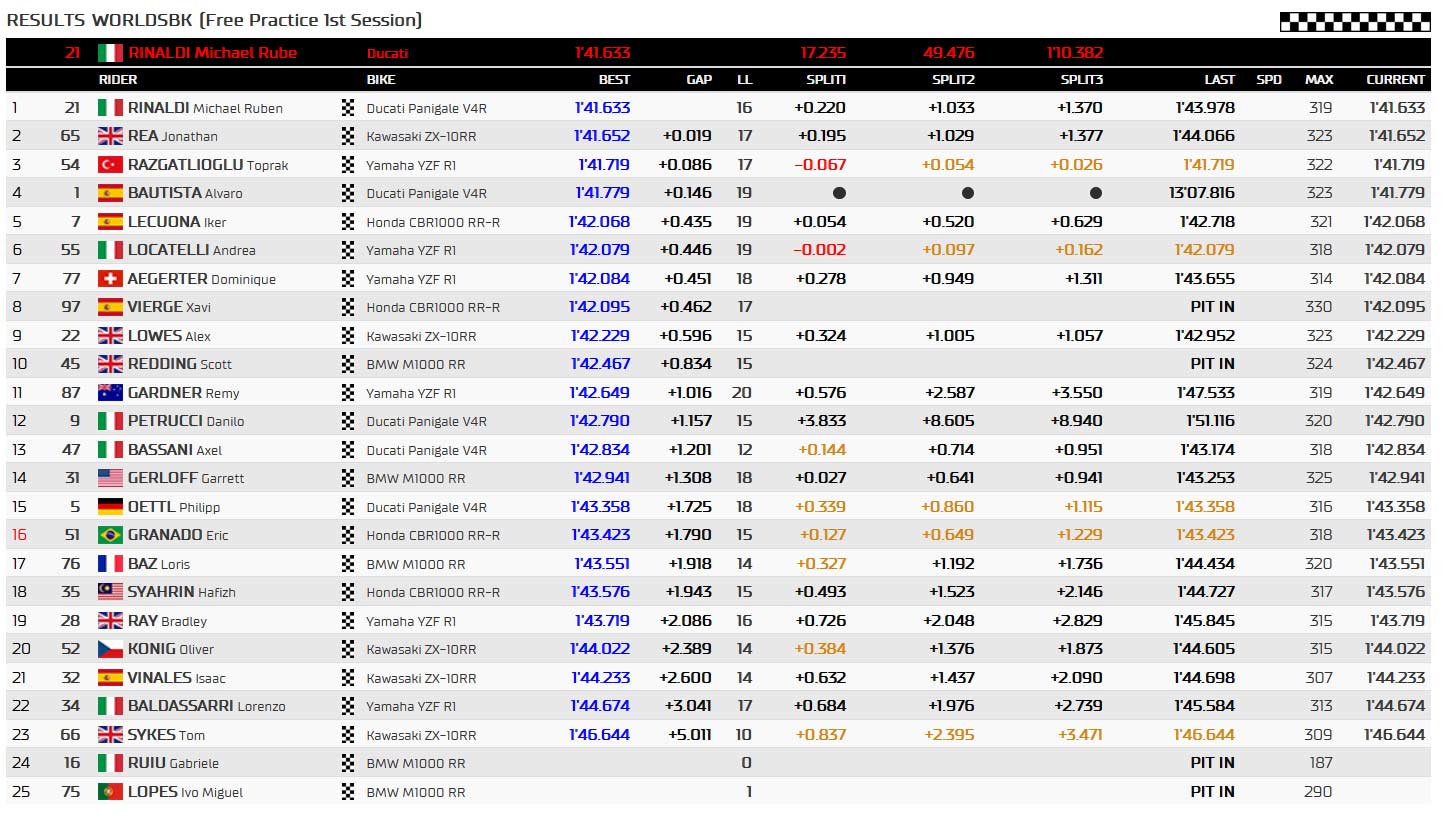Click the checkered flag banner at top right

(1355, 22)
